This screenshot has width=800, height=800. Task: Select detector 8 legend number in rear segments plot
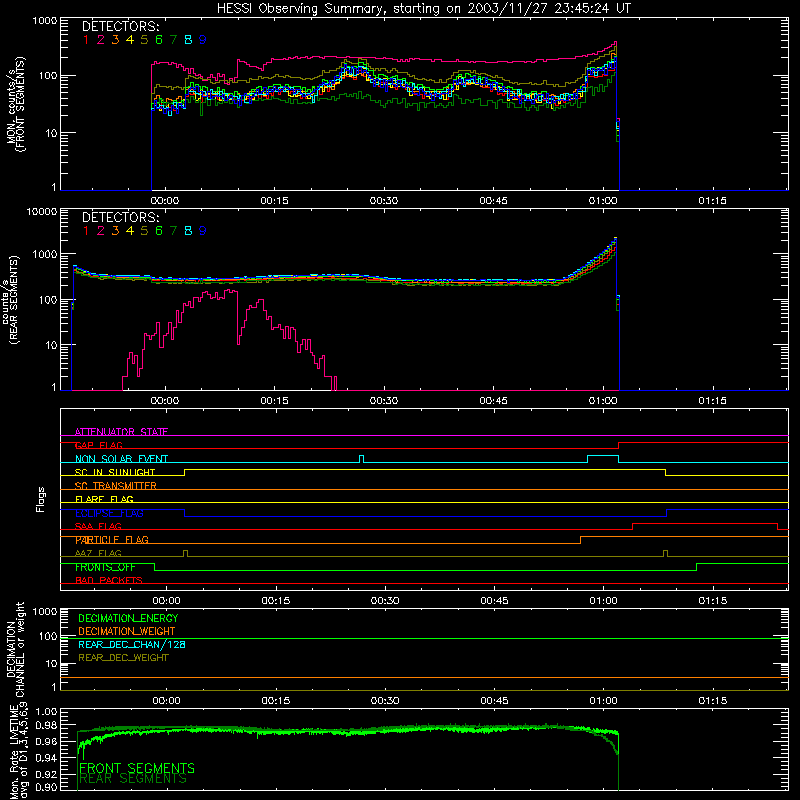click(188, 231)
